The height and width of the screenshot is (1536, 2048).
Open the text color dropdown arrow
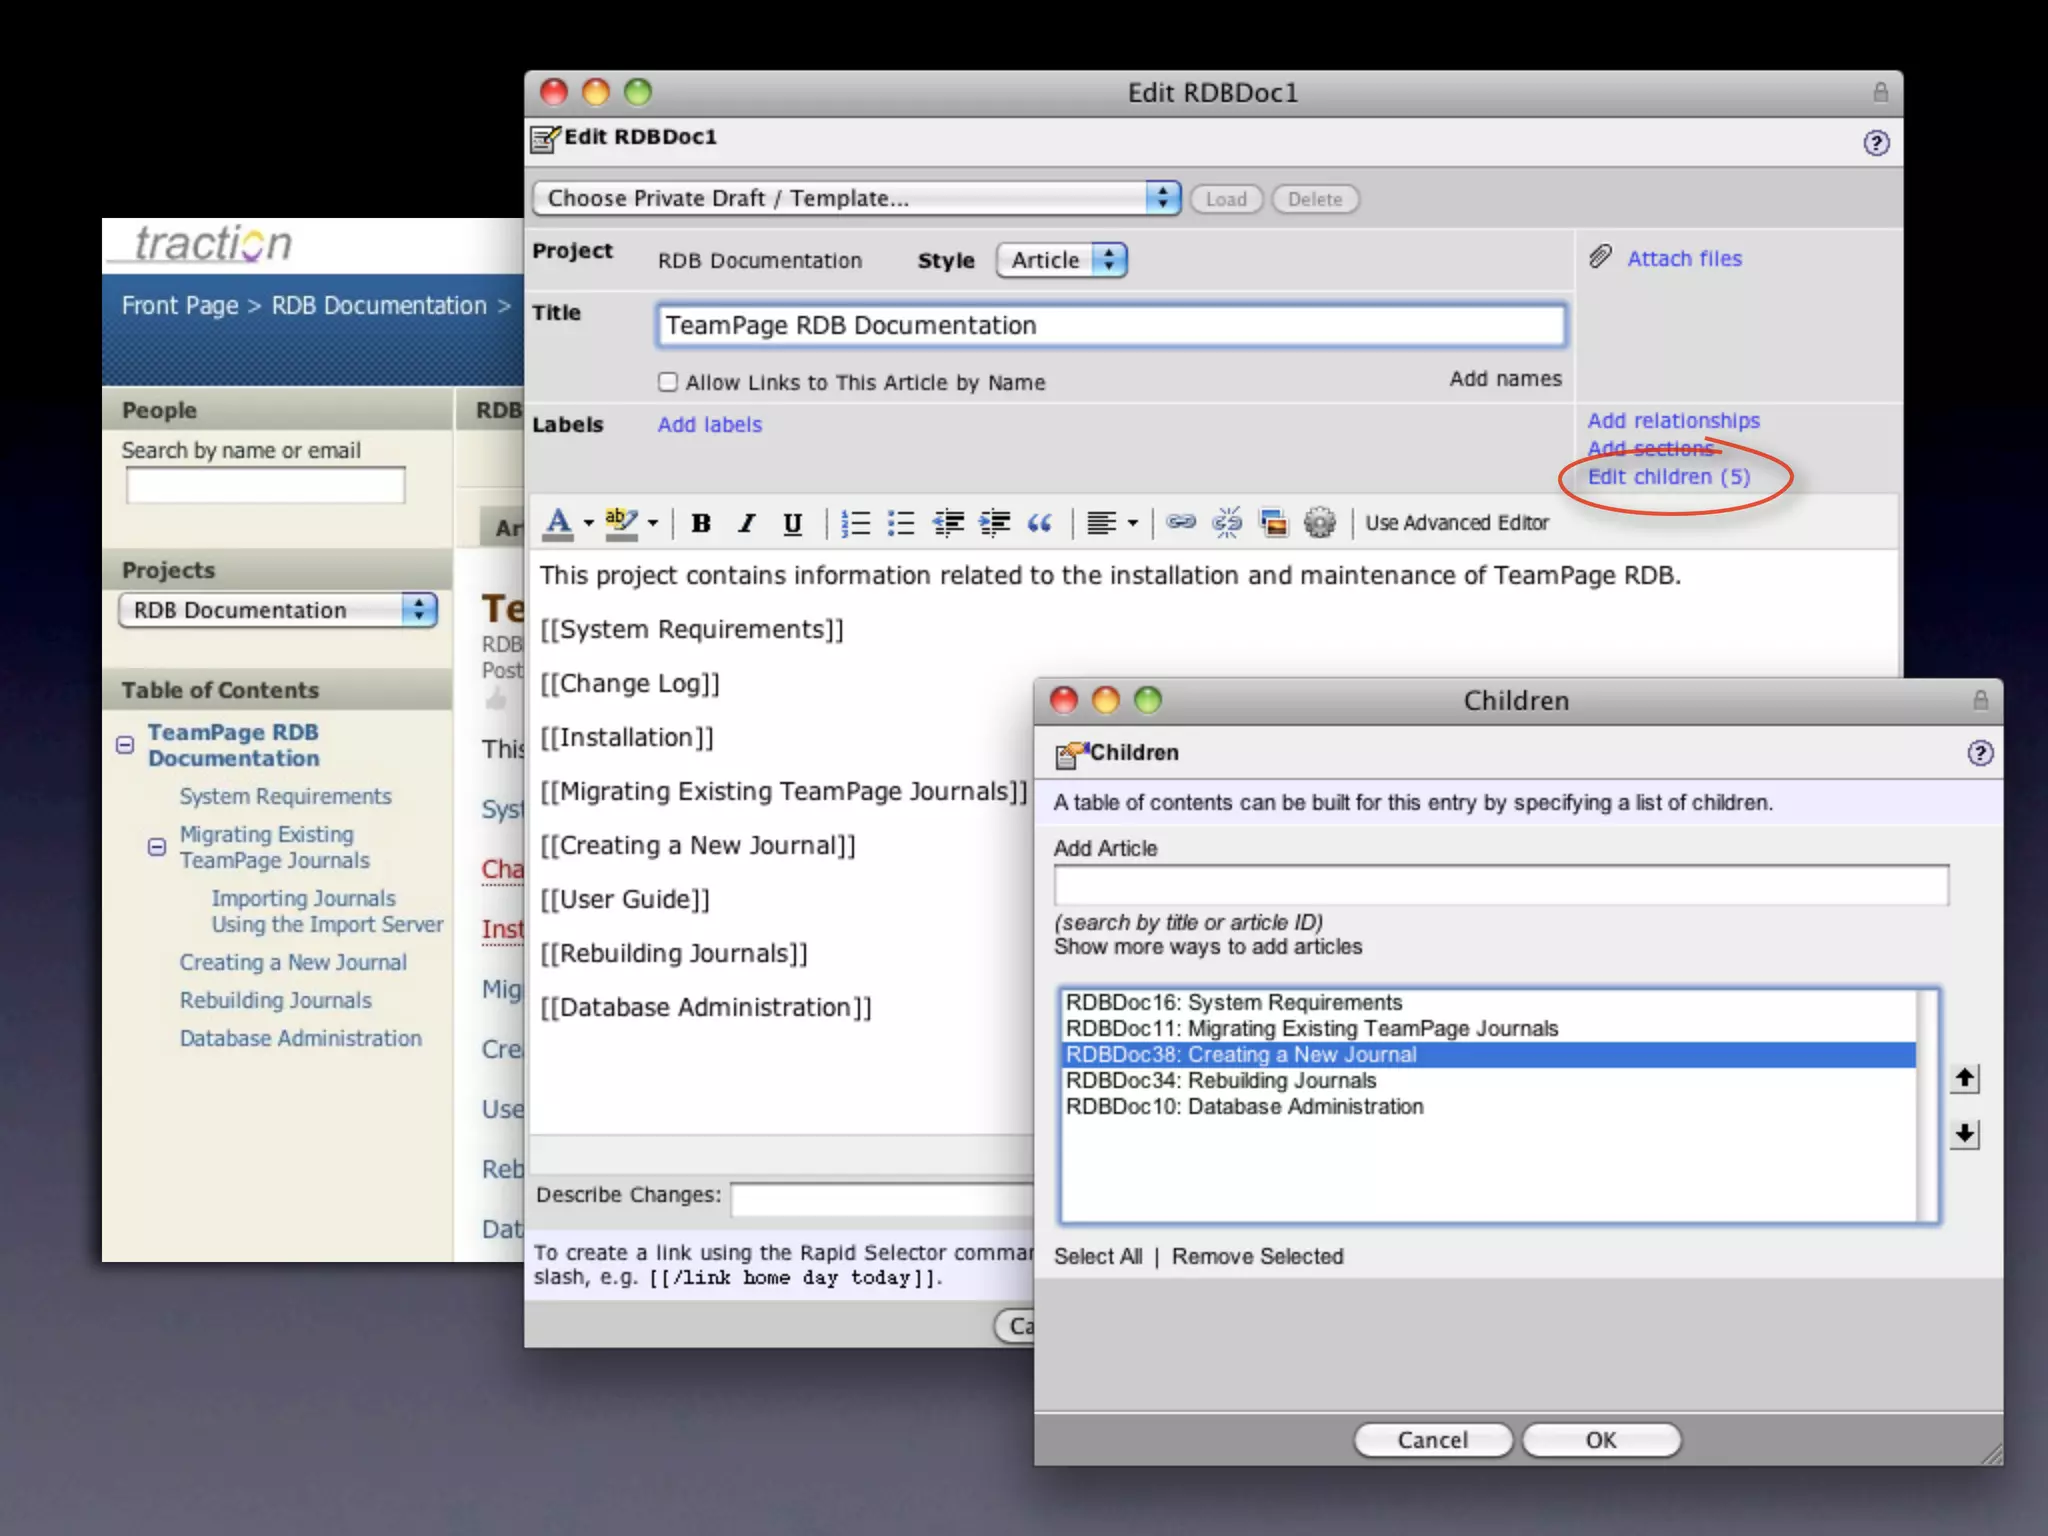click(588, 523)
